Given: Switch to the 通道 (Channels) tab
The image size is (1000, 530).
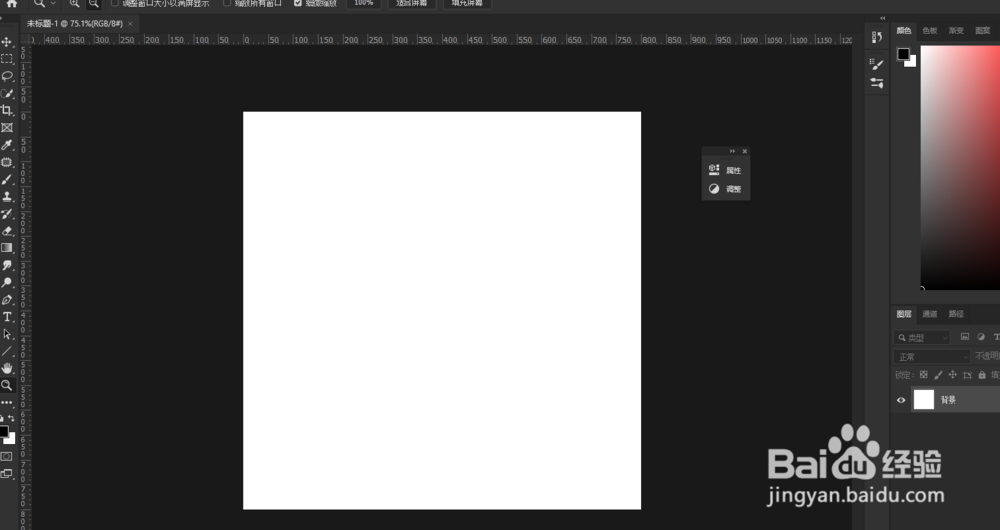Looking at the screenshot, I should (x=930, y=314).
